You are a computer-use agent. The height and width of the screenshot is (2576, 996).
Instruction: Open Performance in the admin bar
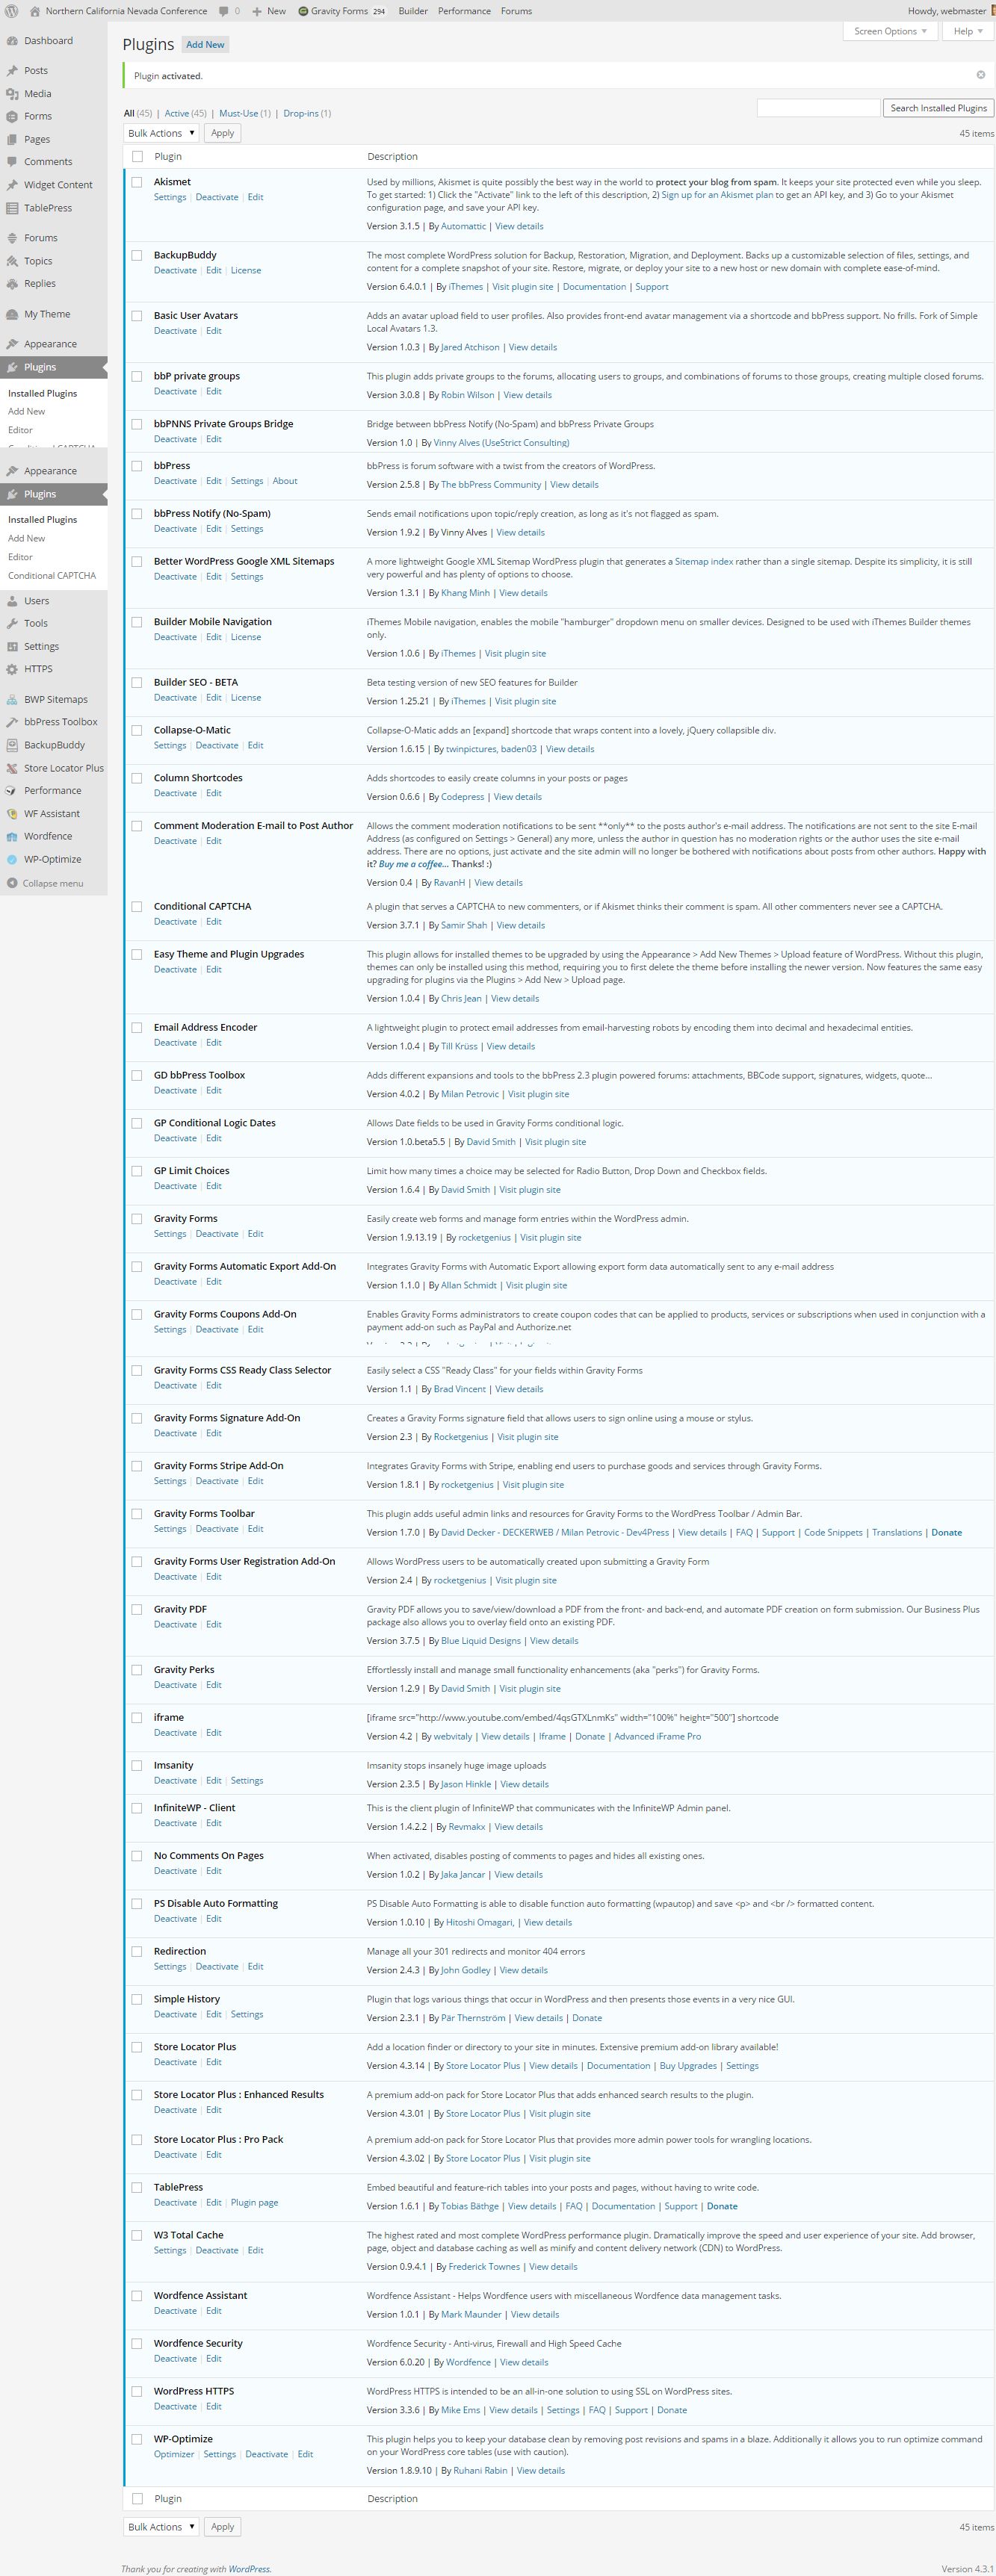[464, 11]
